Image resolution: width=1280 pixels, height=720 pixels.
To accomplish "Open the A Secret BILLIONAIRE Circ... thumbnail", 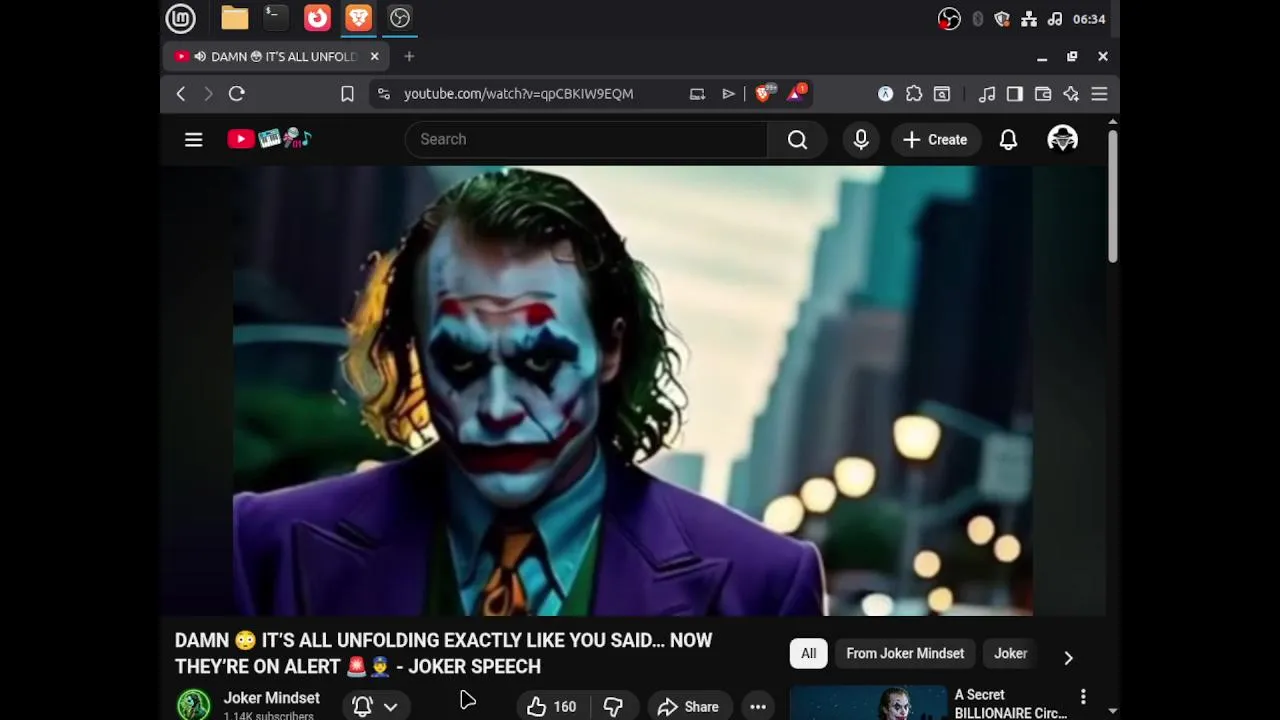I will tap(868, 703).
